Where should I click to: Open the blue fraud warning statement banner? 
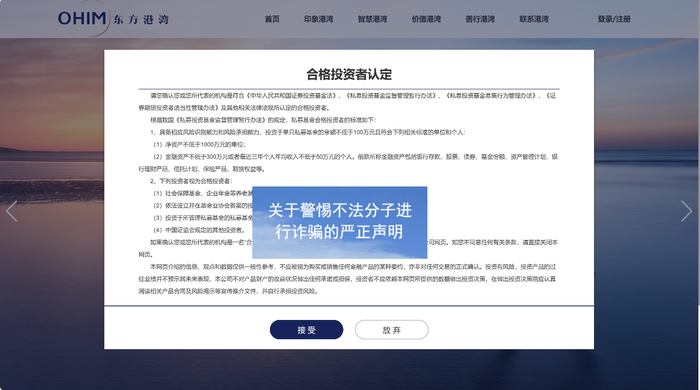[x=340, y=222]
